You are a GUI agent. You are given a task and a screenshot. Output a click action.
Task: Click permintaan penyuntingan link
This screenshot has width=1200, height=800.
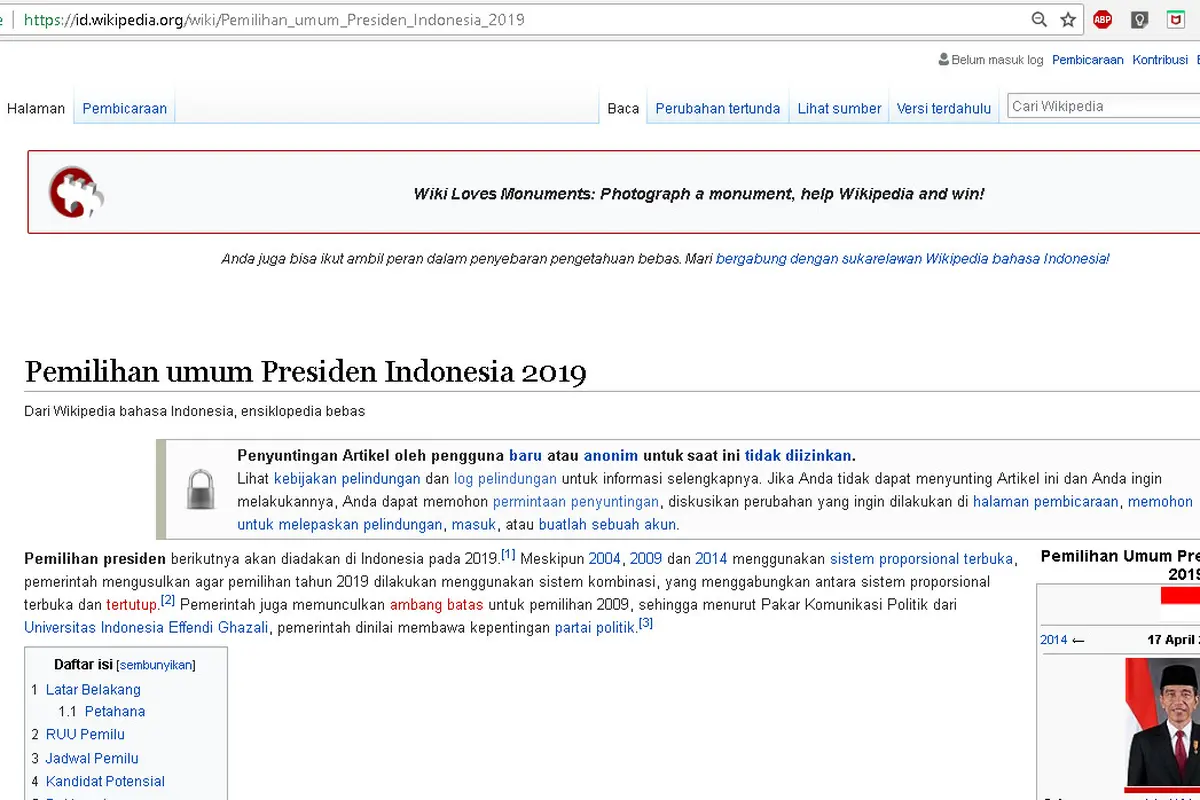(576, 501)
